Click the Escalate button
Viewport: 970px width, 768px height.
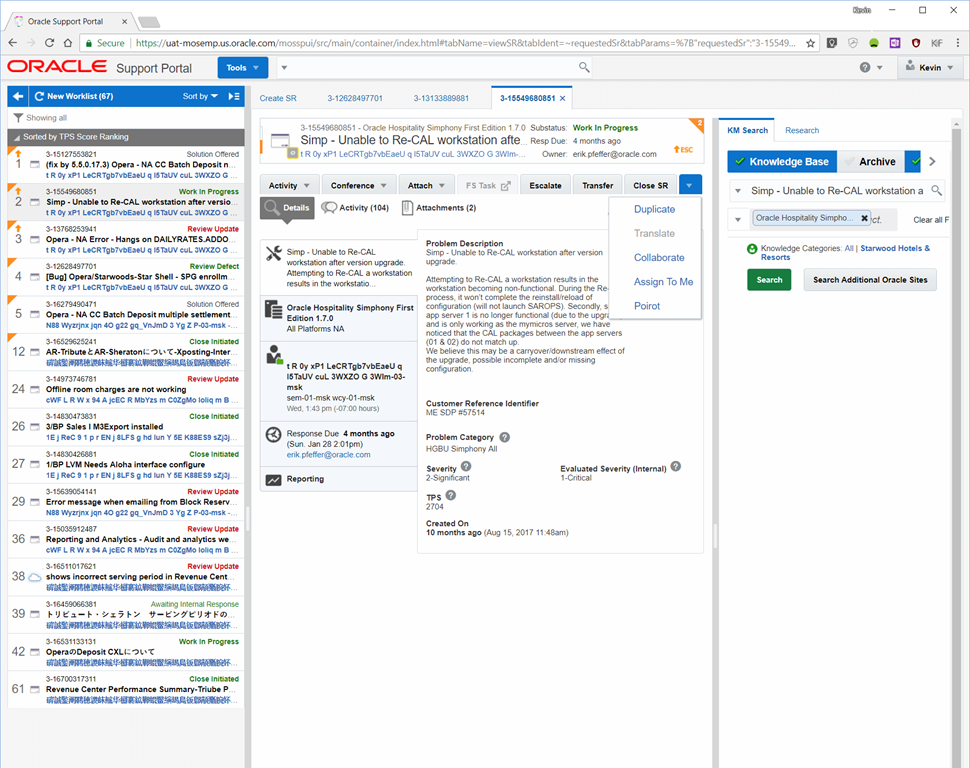pos(545,185)
